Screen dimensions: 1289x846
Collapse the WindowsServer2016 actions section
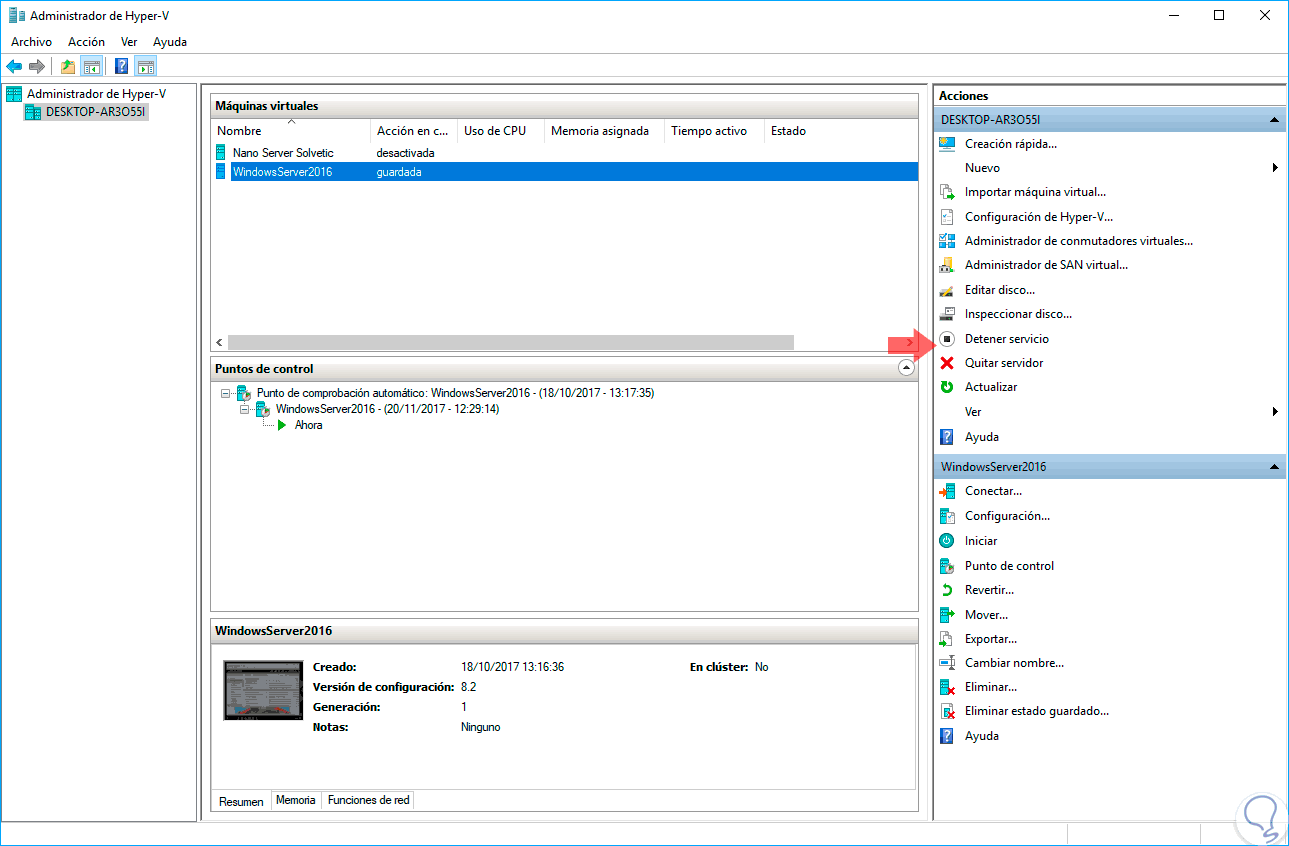coord(1274,467)
